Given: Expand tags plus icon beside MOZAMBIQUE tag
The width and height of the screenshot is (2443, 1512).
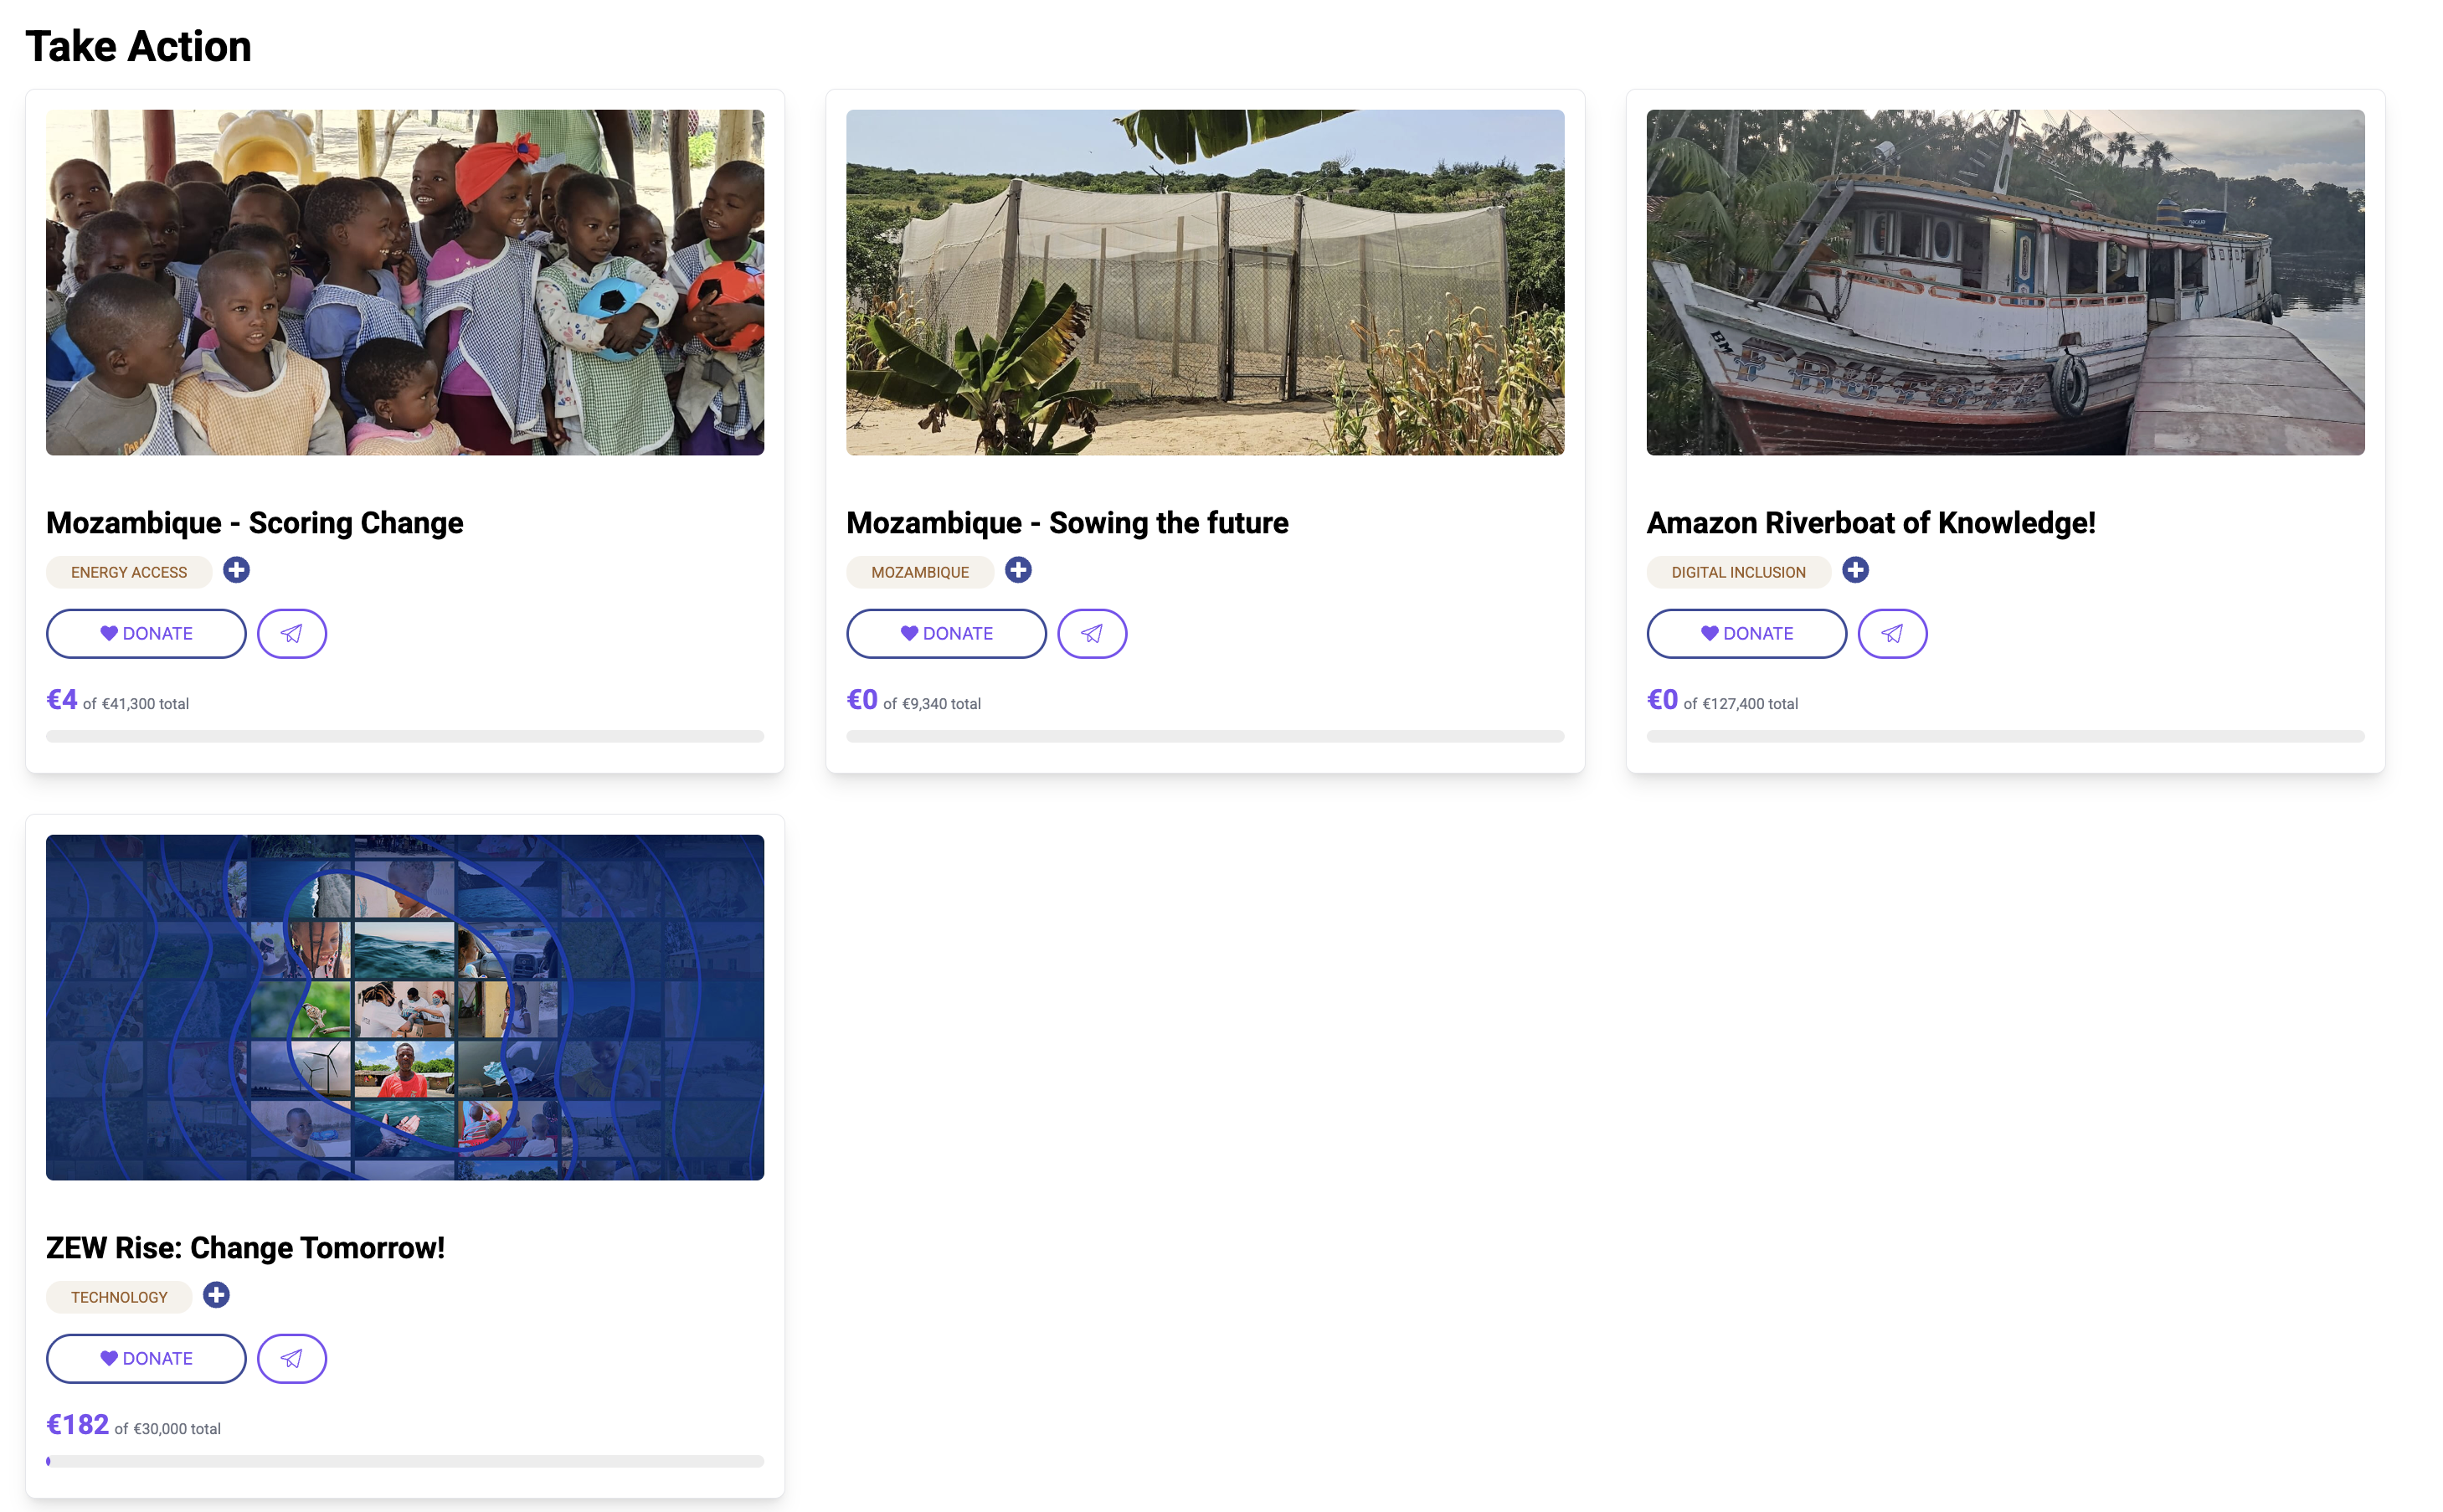Looking at the screenshot, I should [1018, 570].
